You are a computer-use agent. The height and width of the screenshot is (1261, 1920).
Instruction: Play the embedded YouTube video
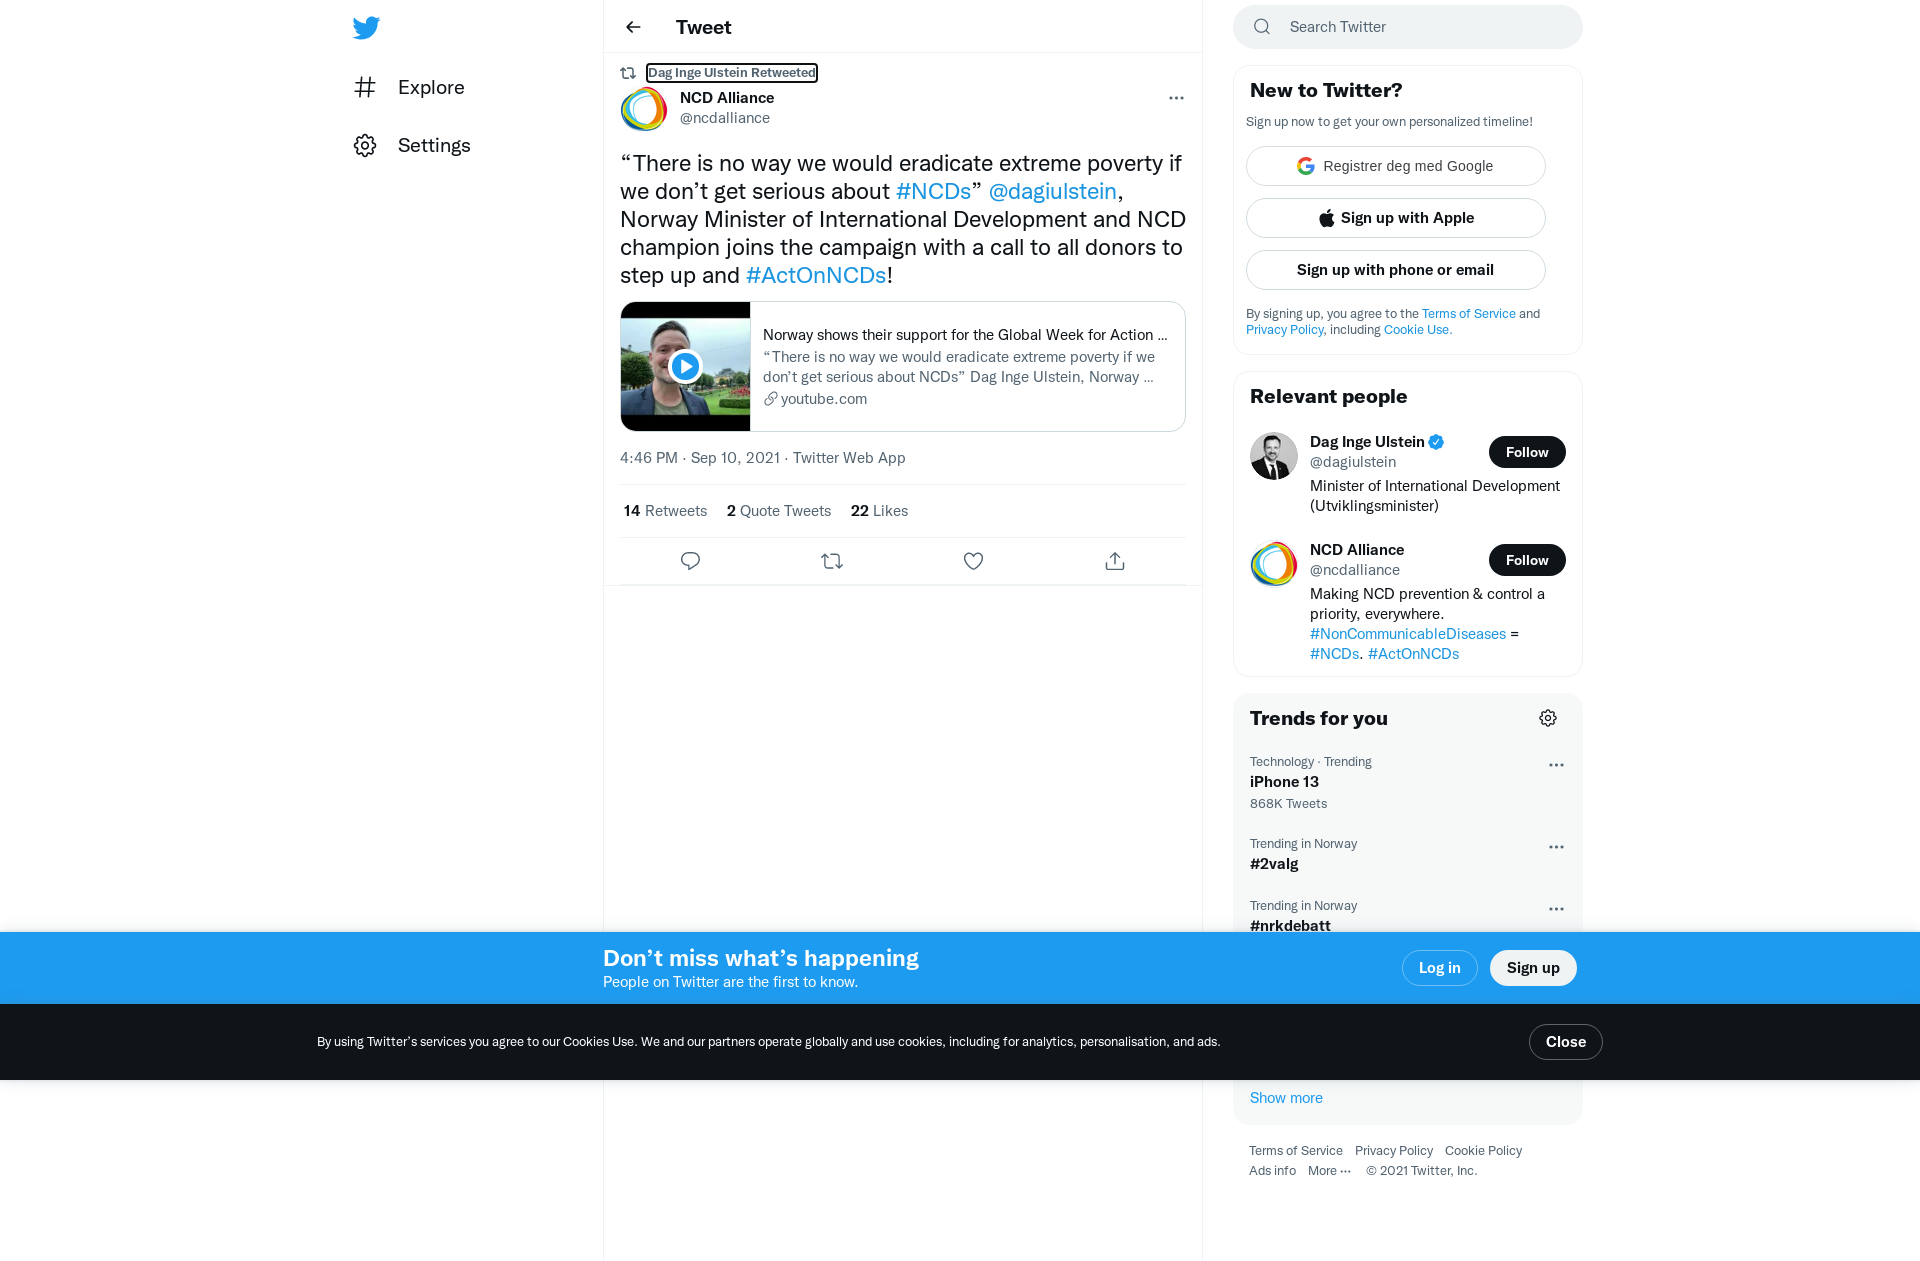(685, 367)
